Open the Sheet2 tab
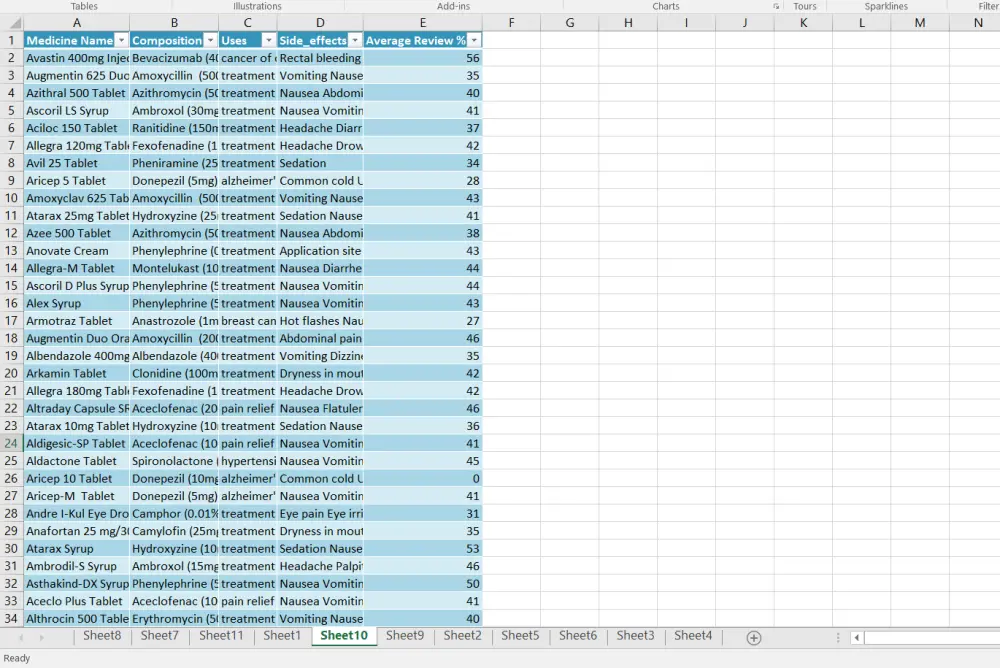This screenshot has height=668, width=1000. 462,635
